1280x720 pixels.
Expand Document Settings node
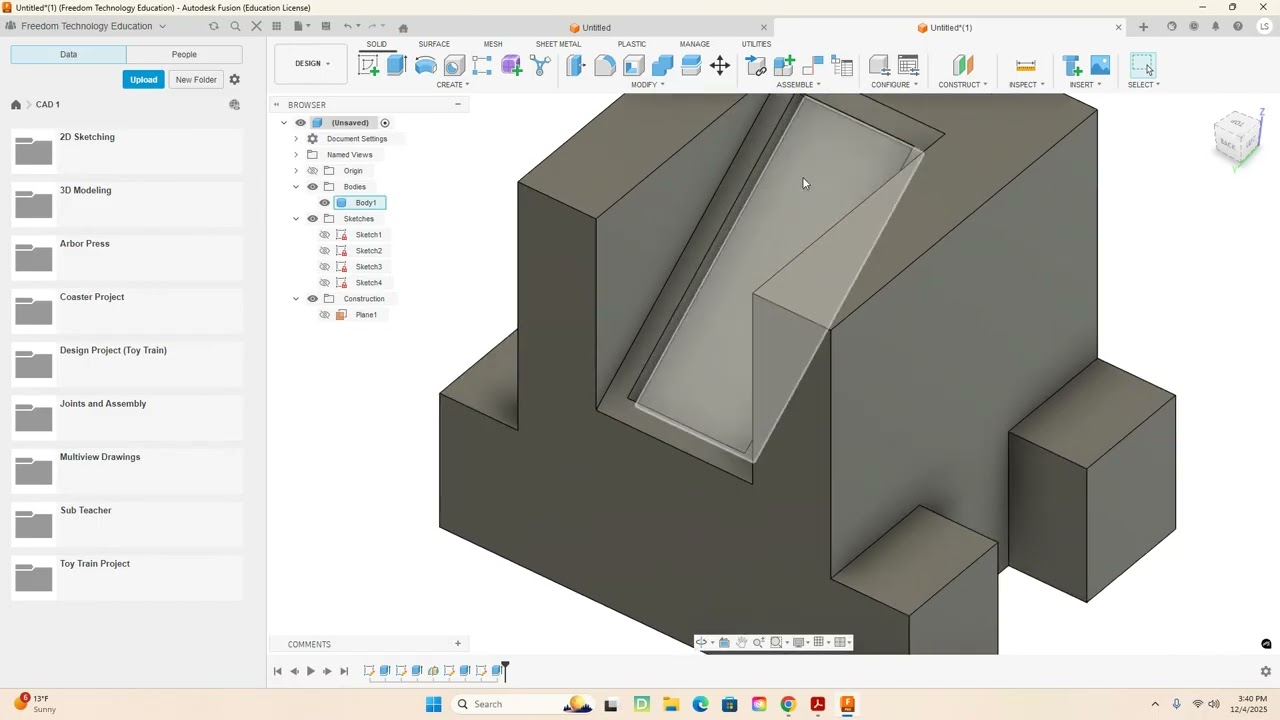point(296,139)
